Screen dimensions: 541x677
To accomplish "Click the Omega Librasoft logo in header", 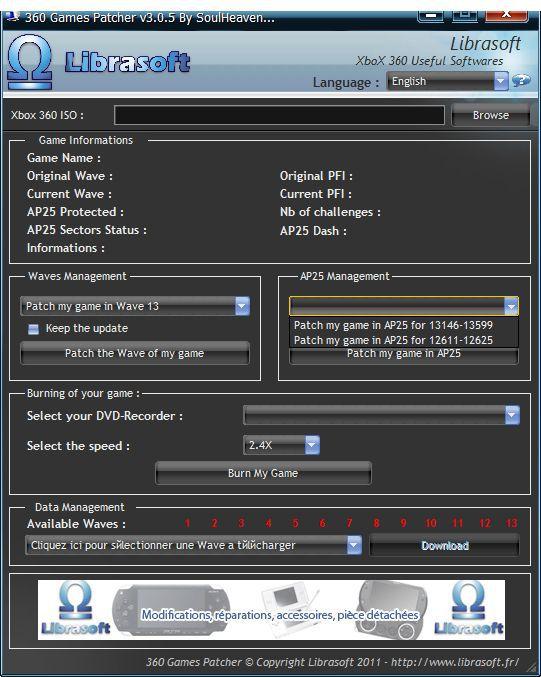I will pyautogui.click(x=30, y=62).
